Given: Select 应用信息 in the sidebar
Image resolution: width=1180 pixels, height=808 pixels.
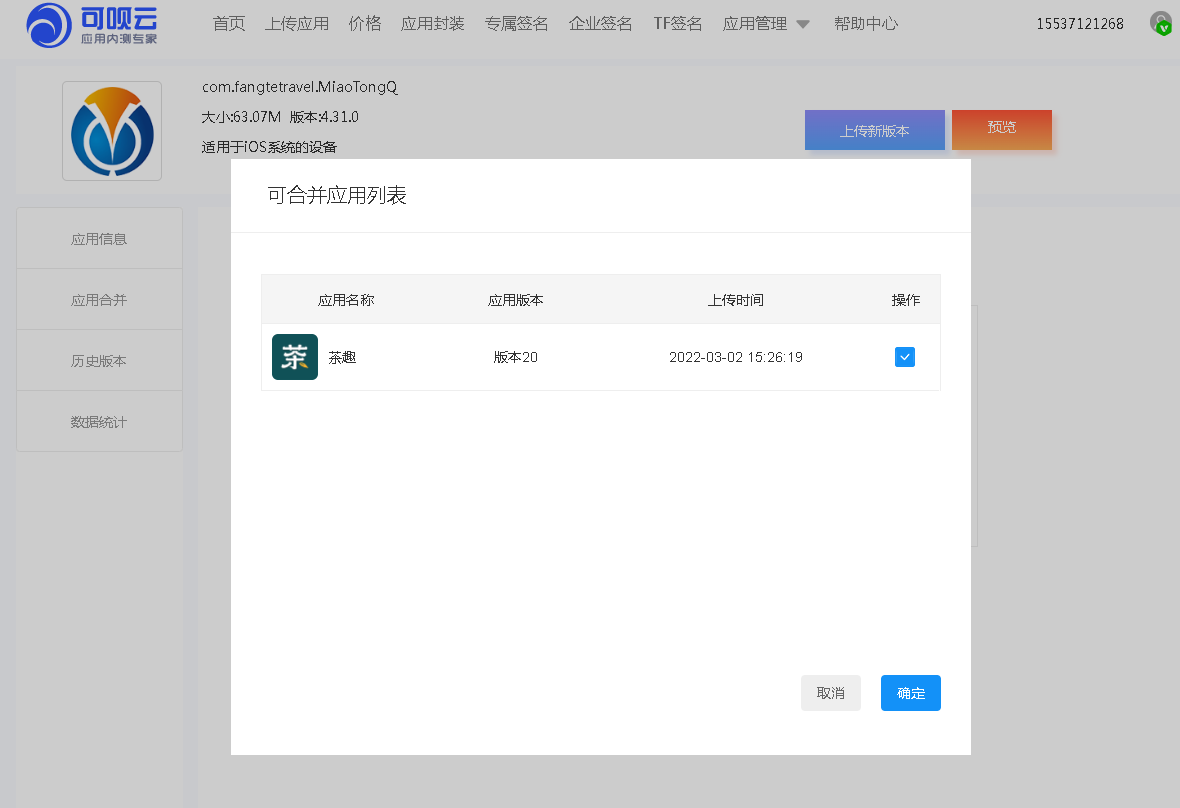Looking at the screenshot, I should [x=99, y=237].
